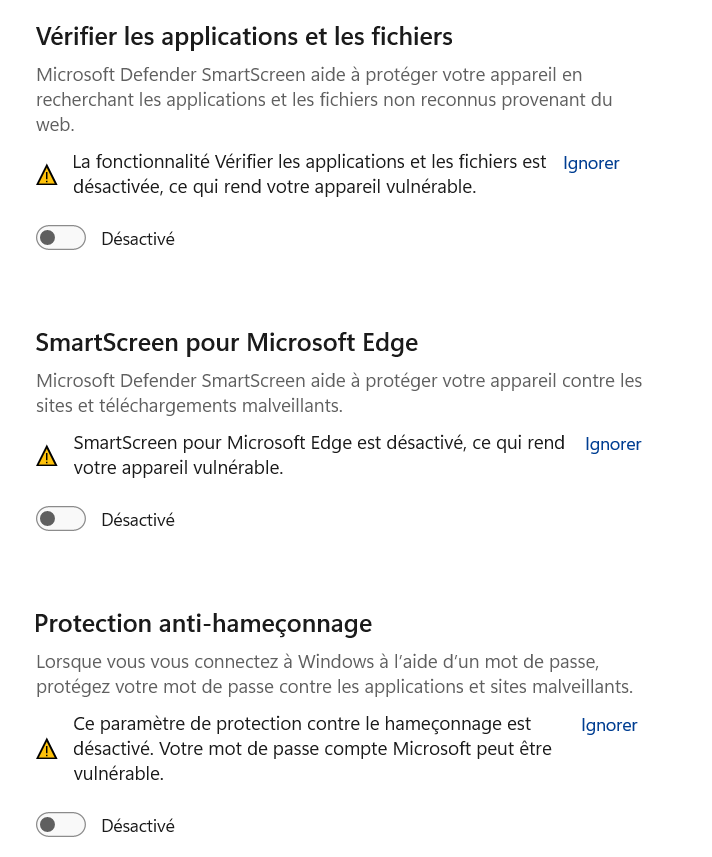
Task: Click warning icon beside hameçonnage protection alert
Action: point(47,748)
